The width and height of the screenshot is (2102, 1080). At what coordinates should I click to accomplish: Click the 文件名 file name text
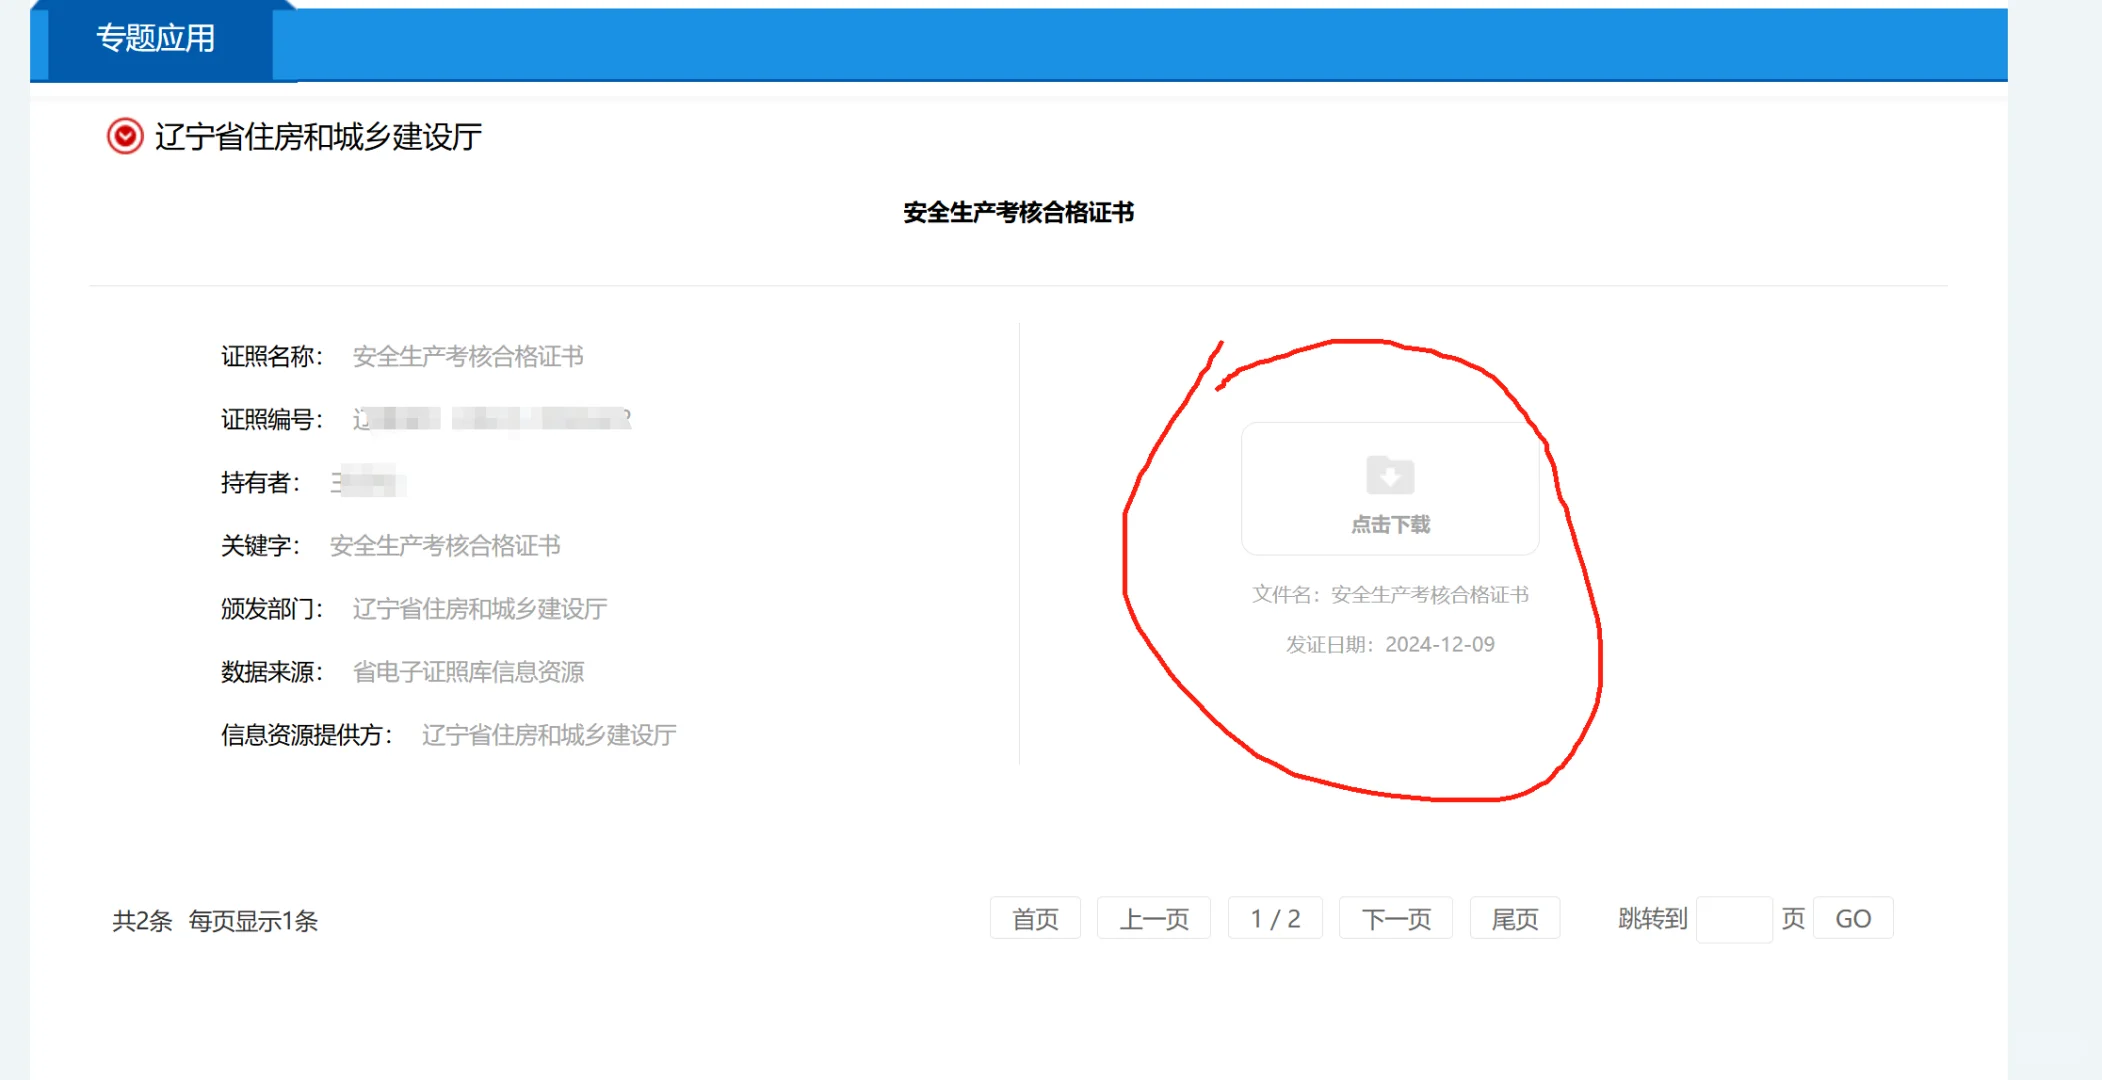[1390, 595]
